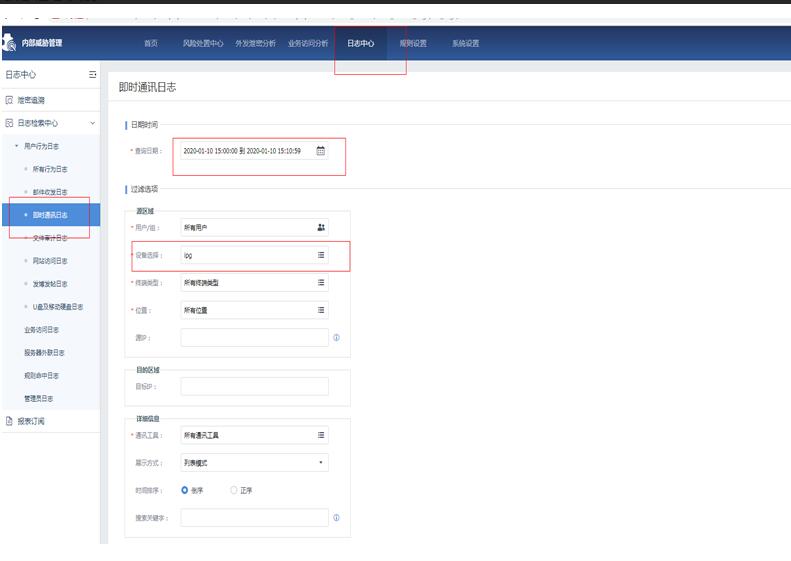Viewport: 791px width, 561px height.
Task: Open the list icon in the 通讯工具 field
Action: pos(321,435)
